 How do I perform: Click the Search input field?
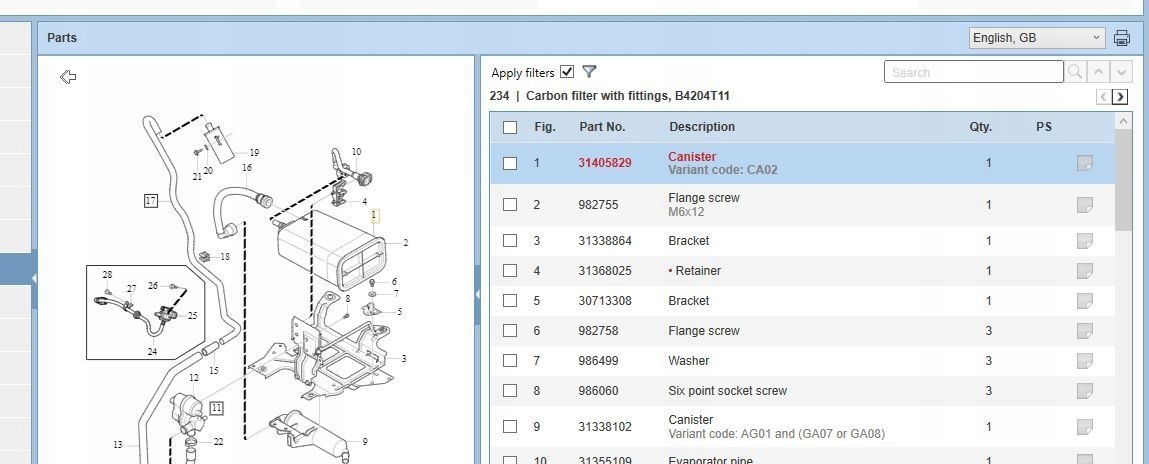(x=974, y=72)
